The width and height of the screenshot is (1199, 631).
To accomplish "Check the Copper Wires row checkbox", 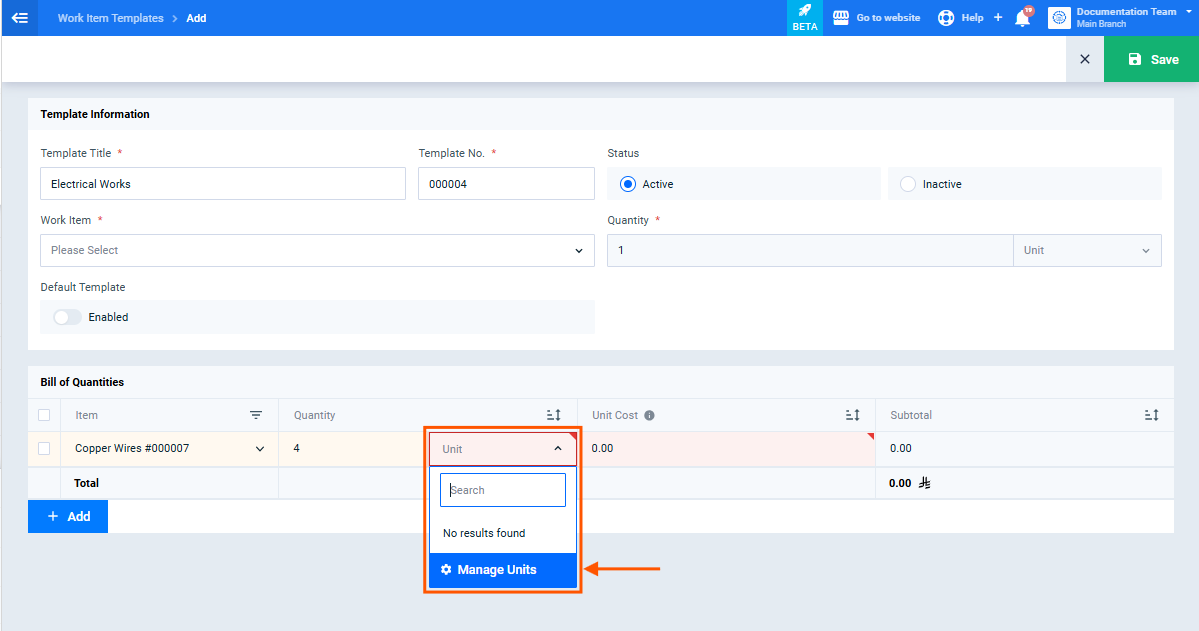I will (44, 448).
